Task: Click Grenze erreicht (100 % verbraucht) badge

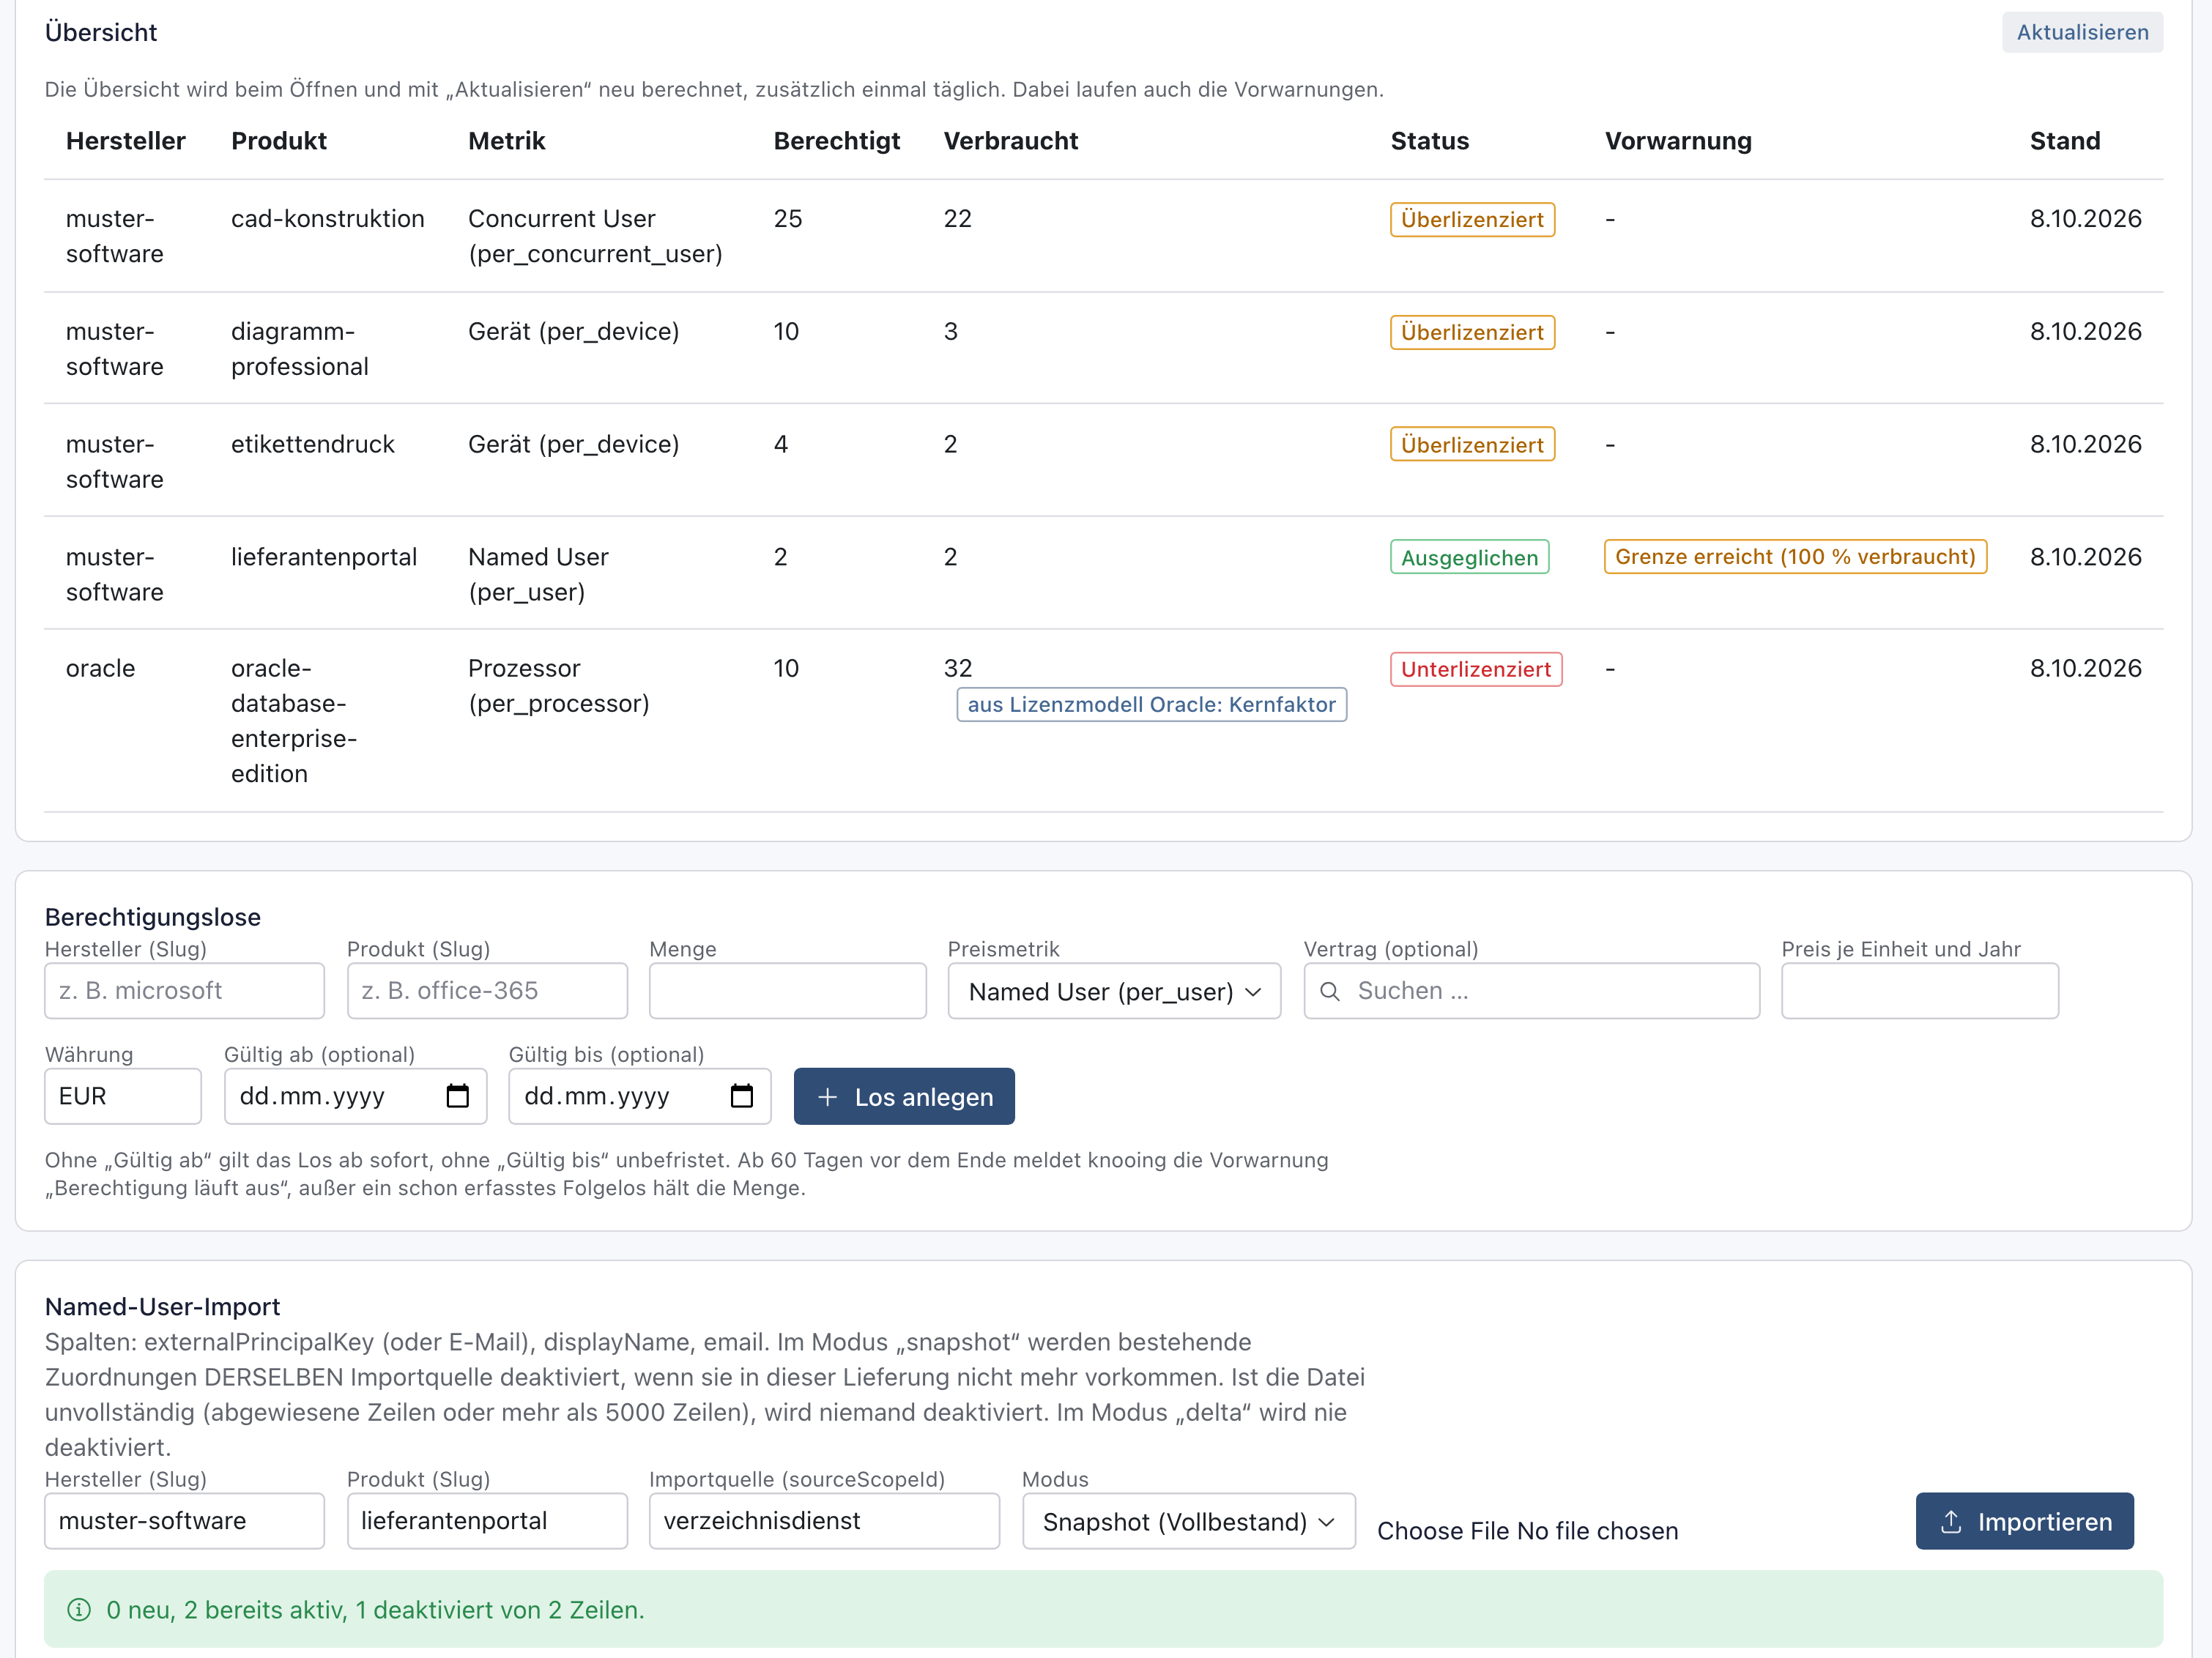Action: 1795,556
